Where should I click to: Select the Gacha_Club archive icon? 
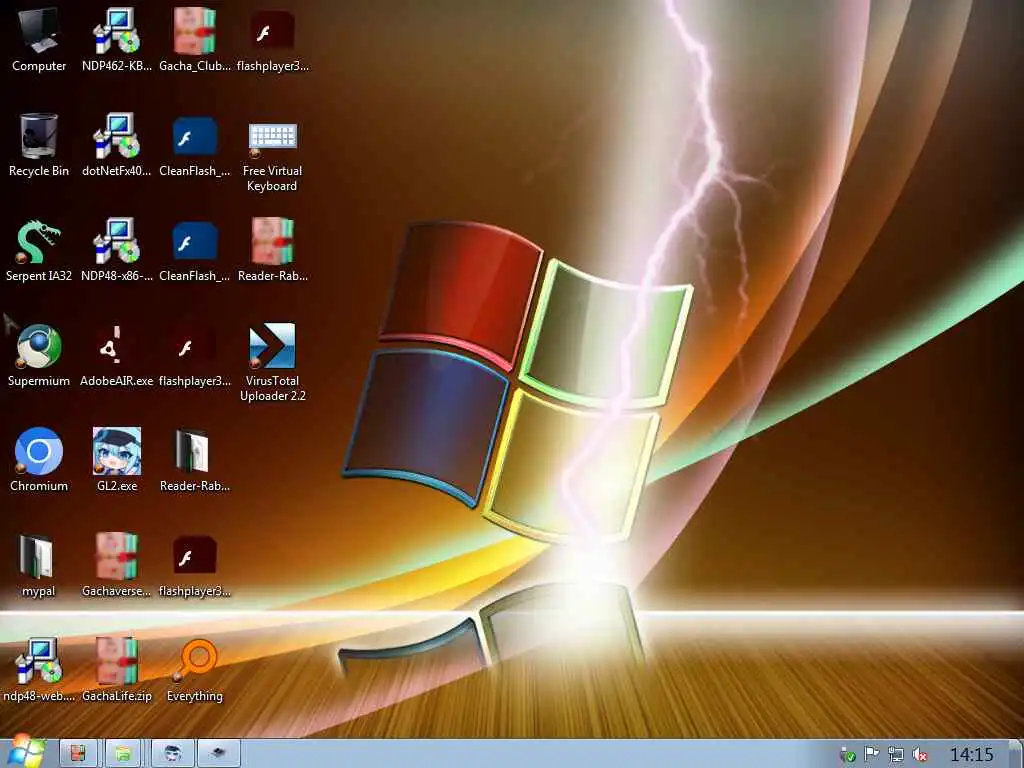195,39
